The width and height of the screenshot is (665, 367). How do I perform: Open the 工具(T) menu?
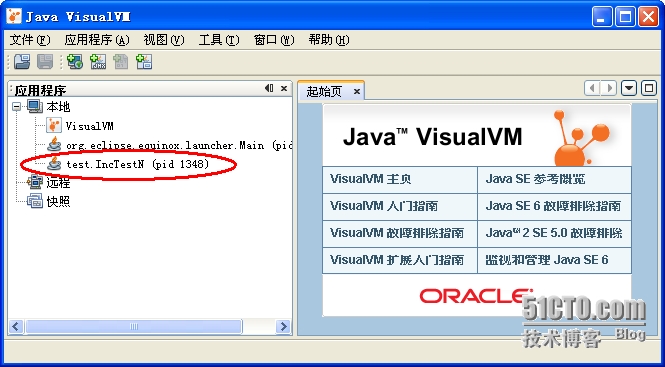click(x=219, y=40)
